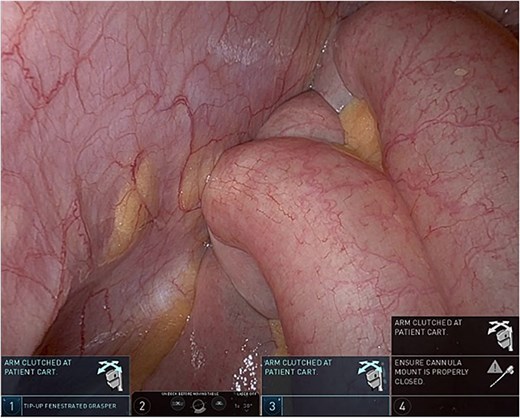Click arm 3 'Arm clutched at patient cart' message
This screenshot has width=520, height=418.
(298, 367)
